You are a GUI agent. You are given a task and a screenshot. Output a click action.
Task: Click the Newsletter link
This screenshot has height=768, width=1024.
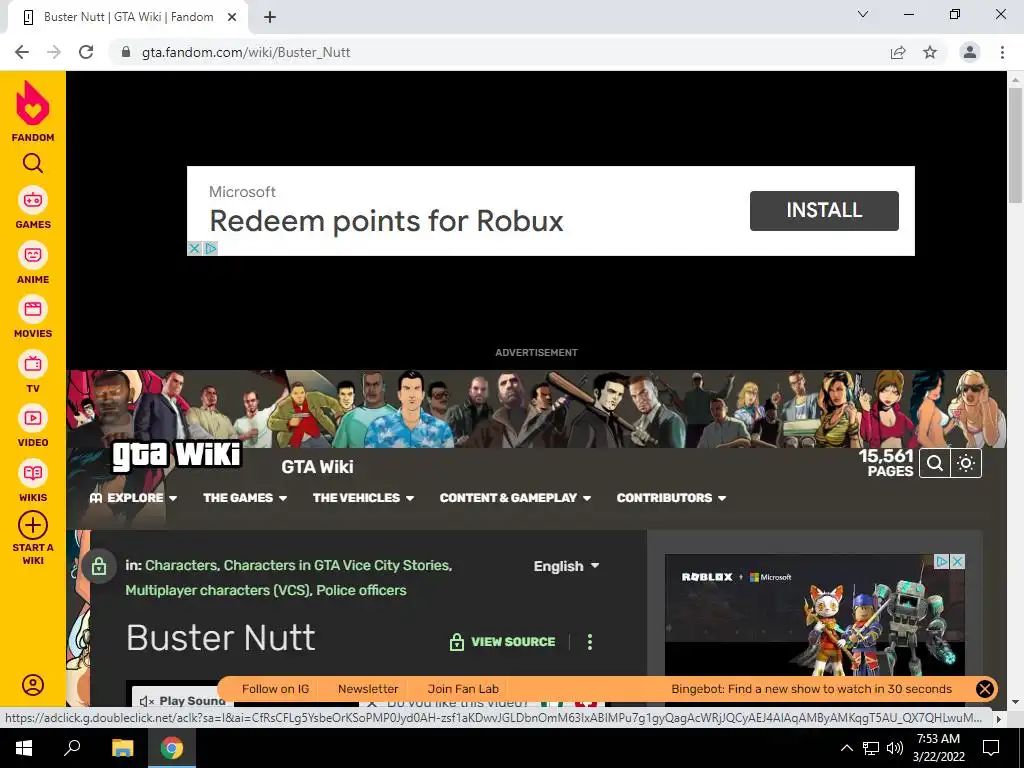(368, 689)
